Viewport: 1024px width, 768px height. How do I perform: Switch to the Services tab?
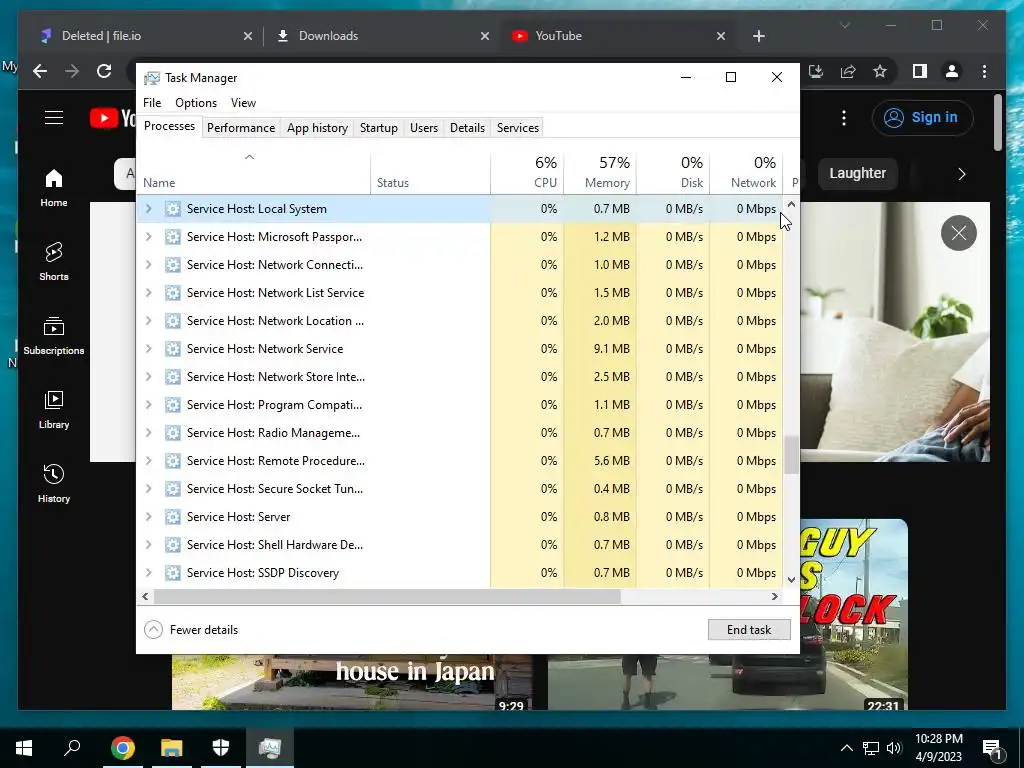(518, 128)
